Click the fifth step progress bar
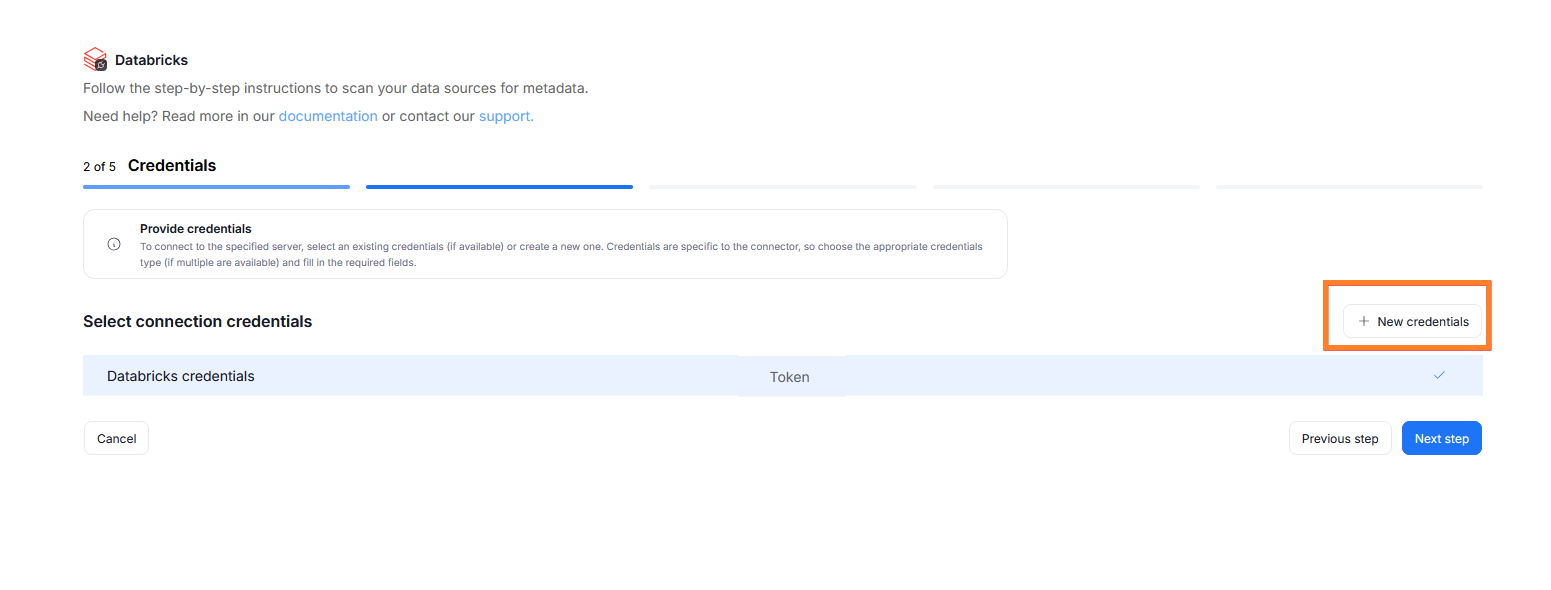 1349,186
